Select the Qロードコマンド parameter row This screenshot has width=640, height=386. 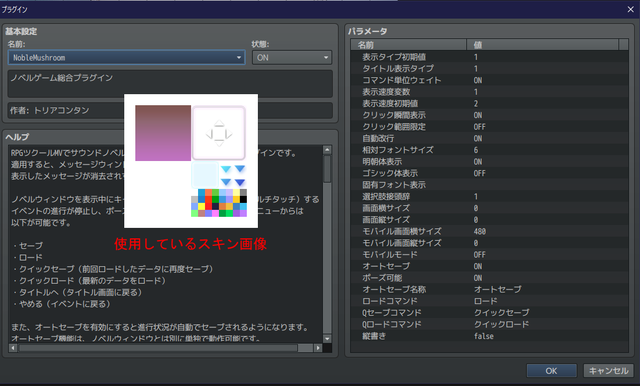[x=489, y=324]
